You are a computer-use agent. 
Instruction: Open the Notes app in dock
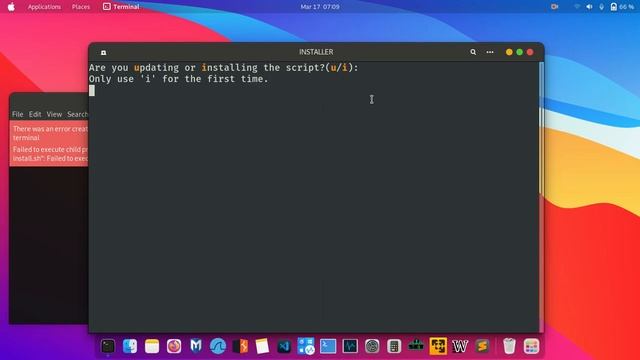152,346
